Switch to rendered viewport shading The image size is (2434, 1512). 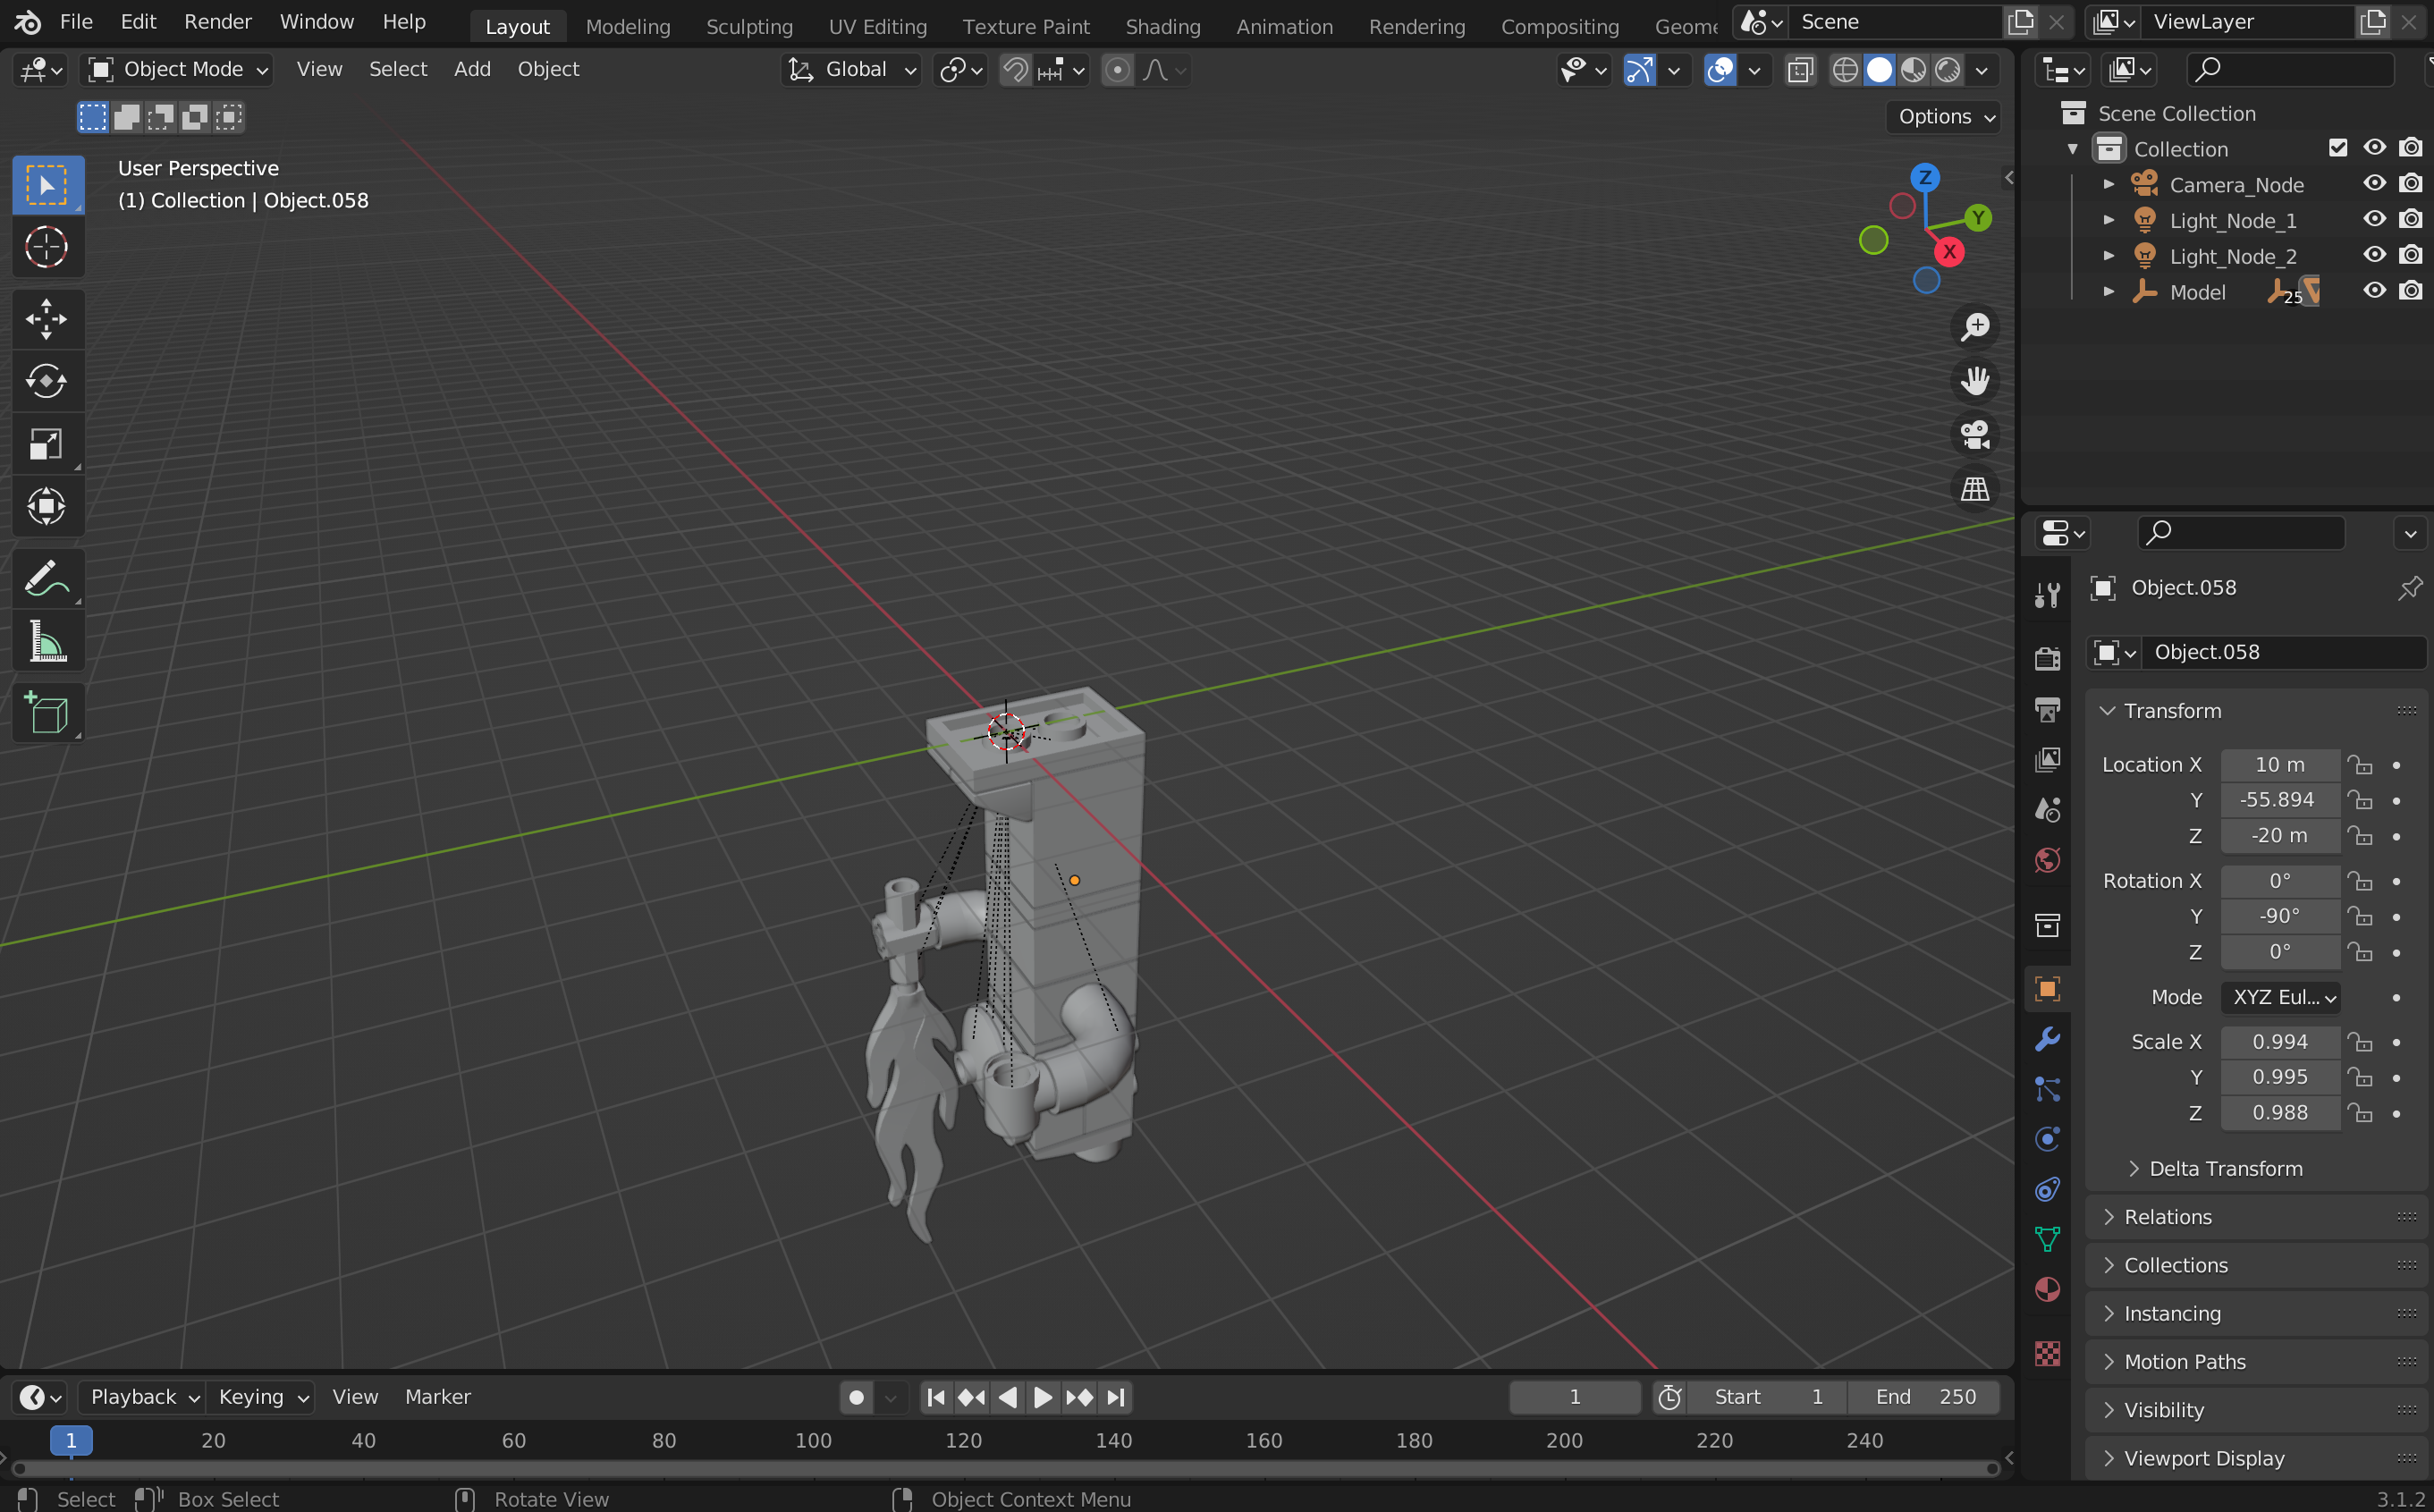tap(1948, 70)
